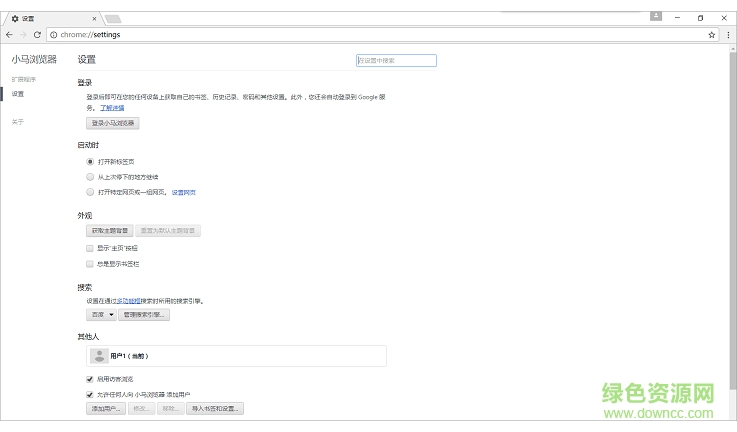Open the 设置网页 link
This screenshot has height=432, width=737.
(x=183, y=192)
